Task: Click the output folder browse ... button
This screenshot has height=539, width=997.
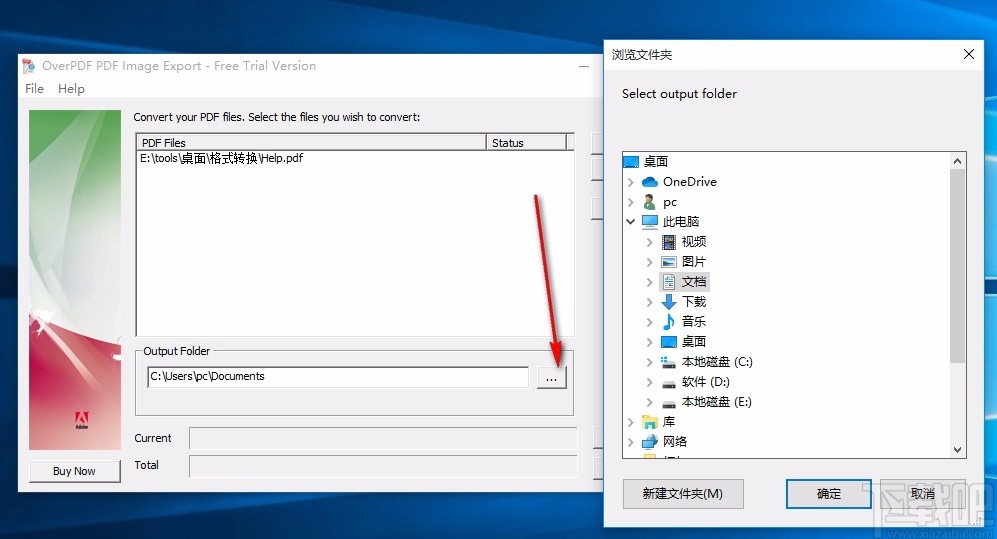Action: point(551,378)
